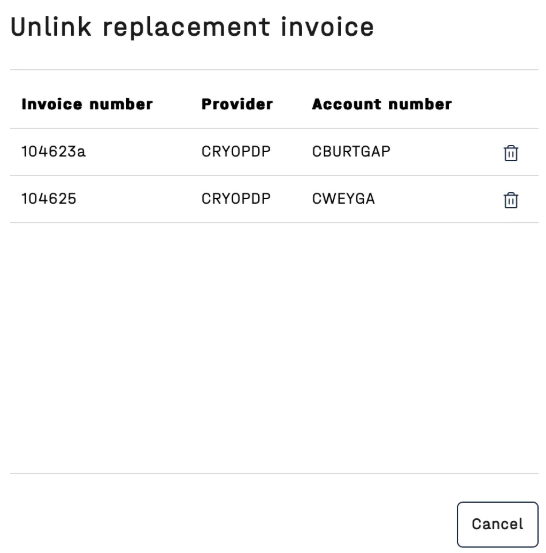Select account number CWEYGA
This screenshot has width=546, height=553.
344,199
